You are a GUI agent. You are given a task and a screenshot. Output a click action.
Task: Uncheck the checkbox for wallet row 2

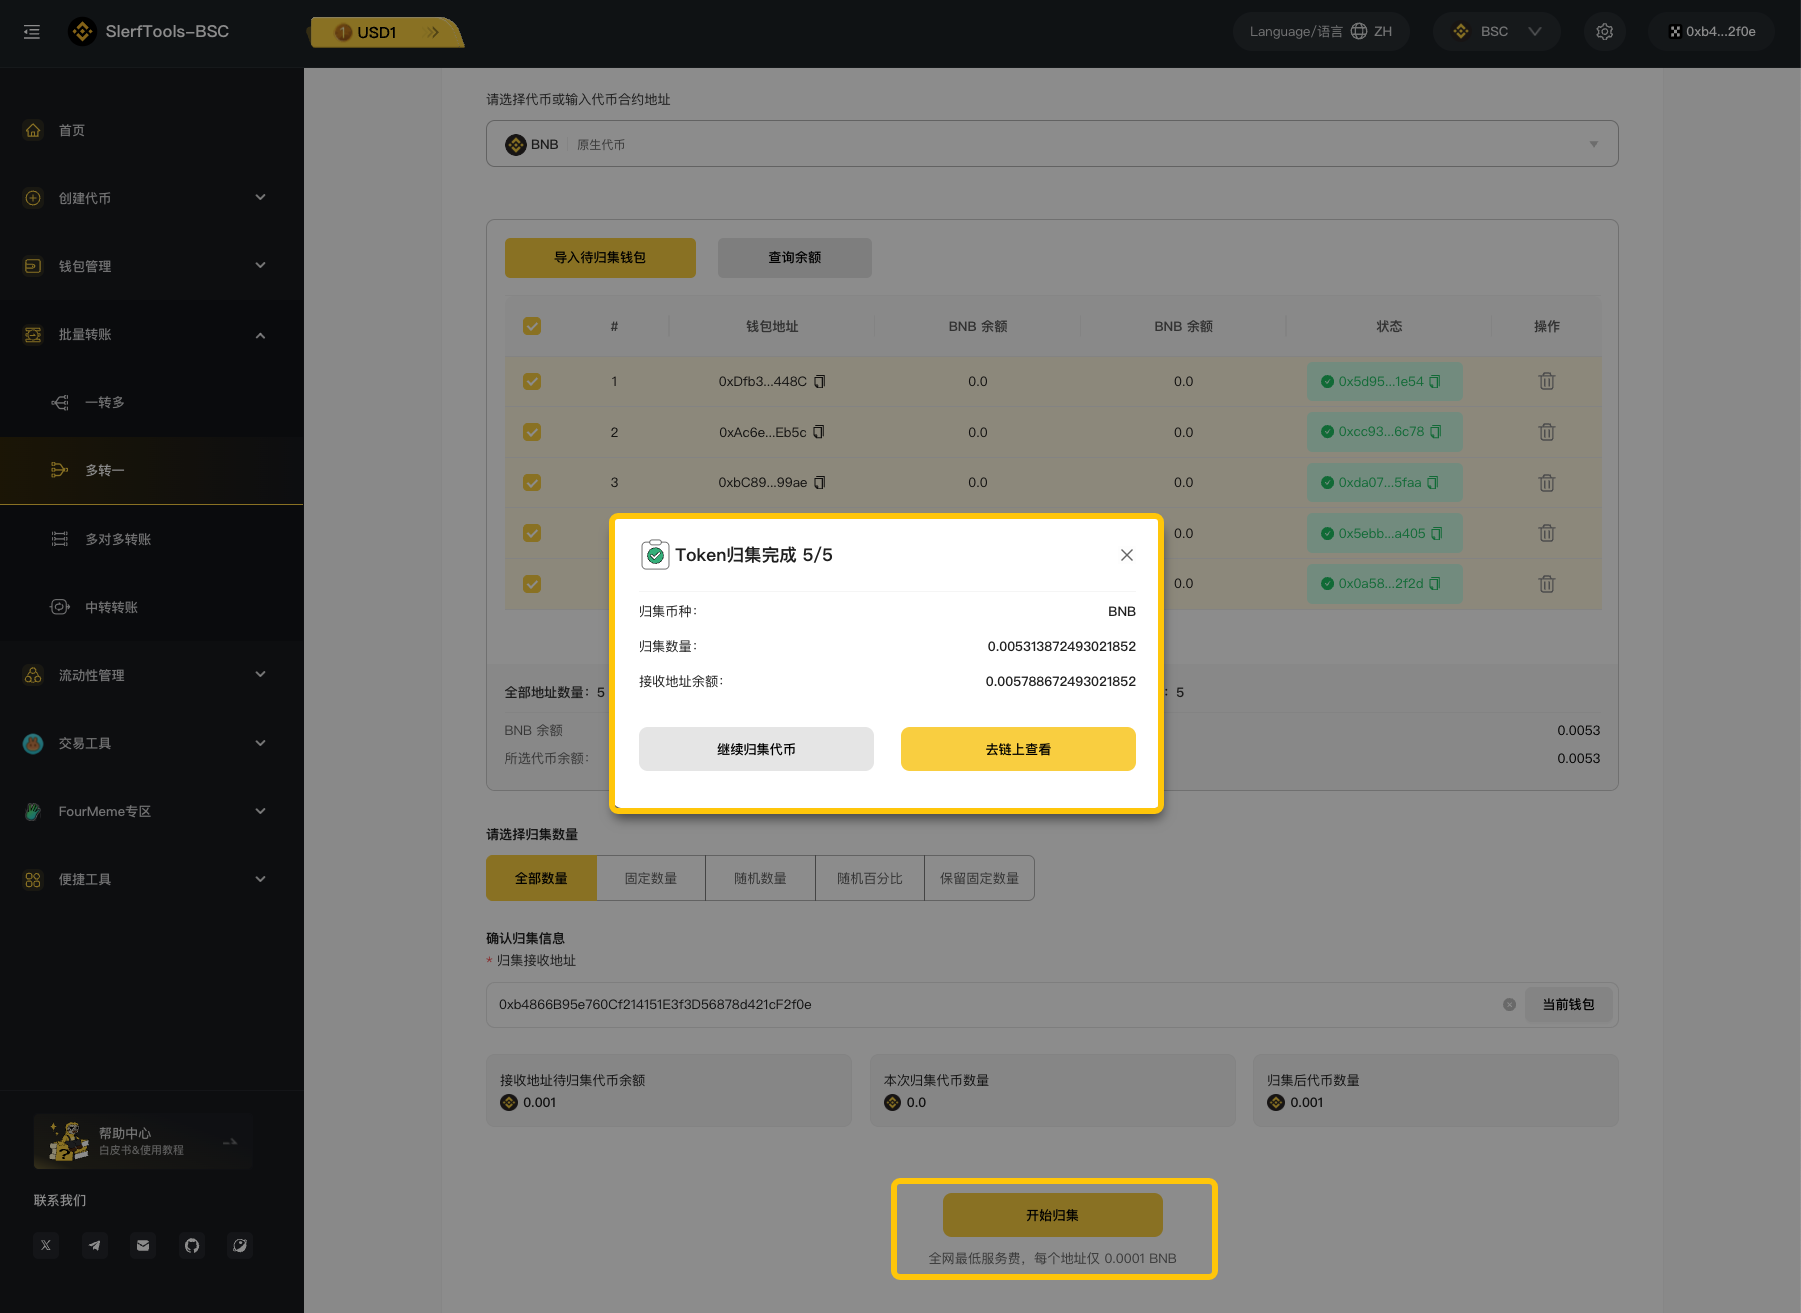(532, 432)
